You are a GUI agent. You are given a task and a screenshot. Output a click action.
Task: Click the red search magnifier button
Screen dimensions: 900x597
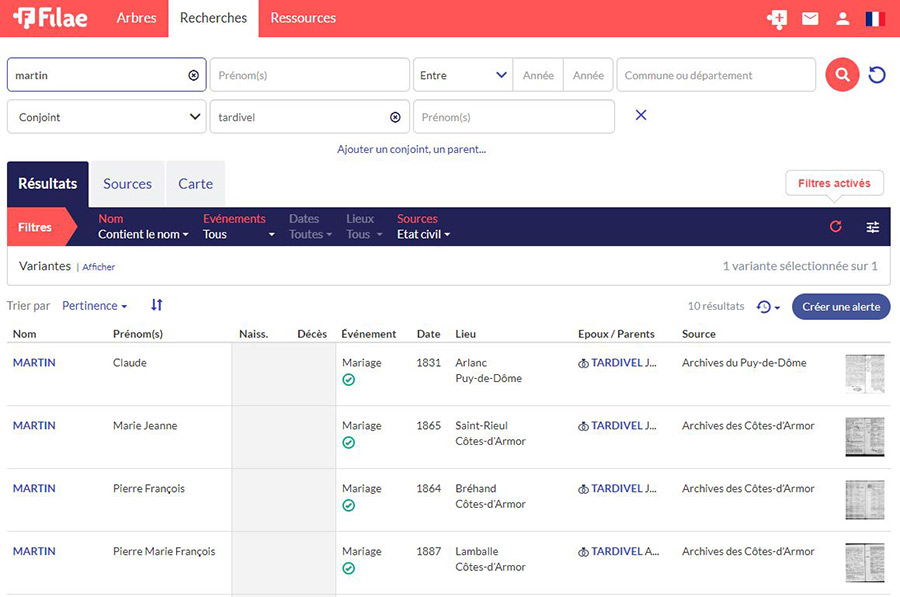pos(842,75)
